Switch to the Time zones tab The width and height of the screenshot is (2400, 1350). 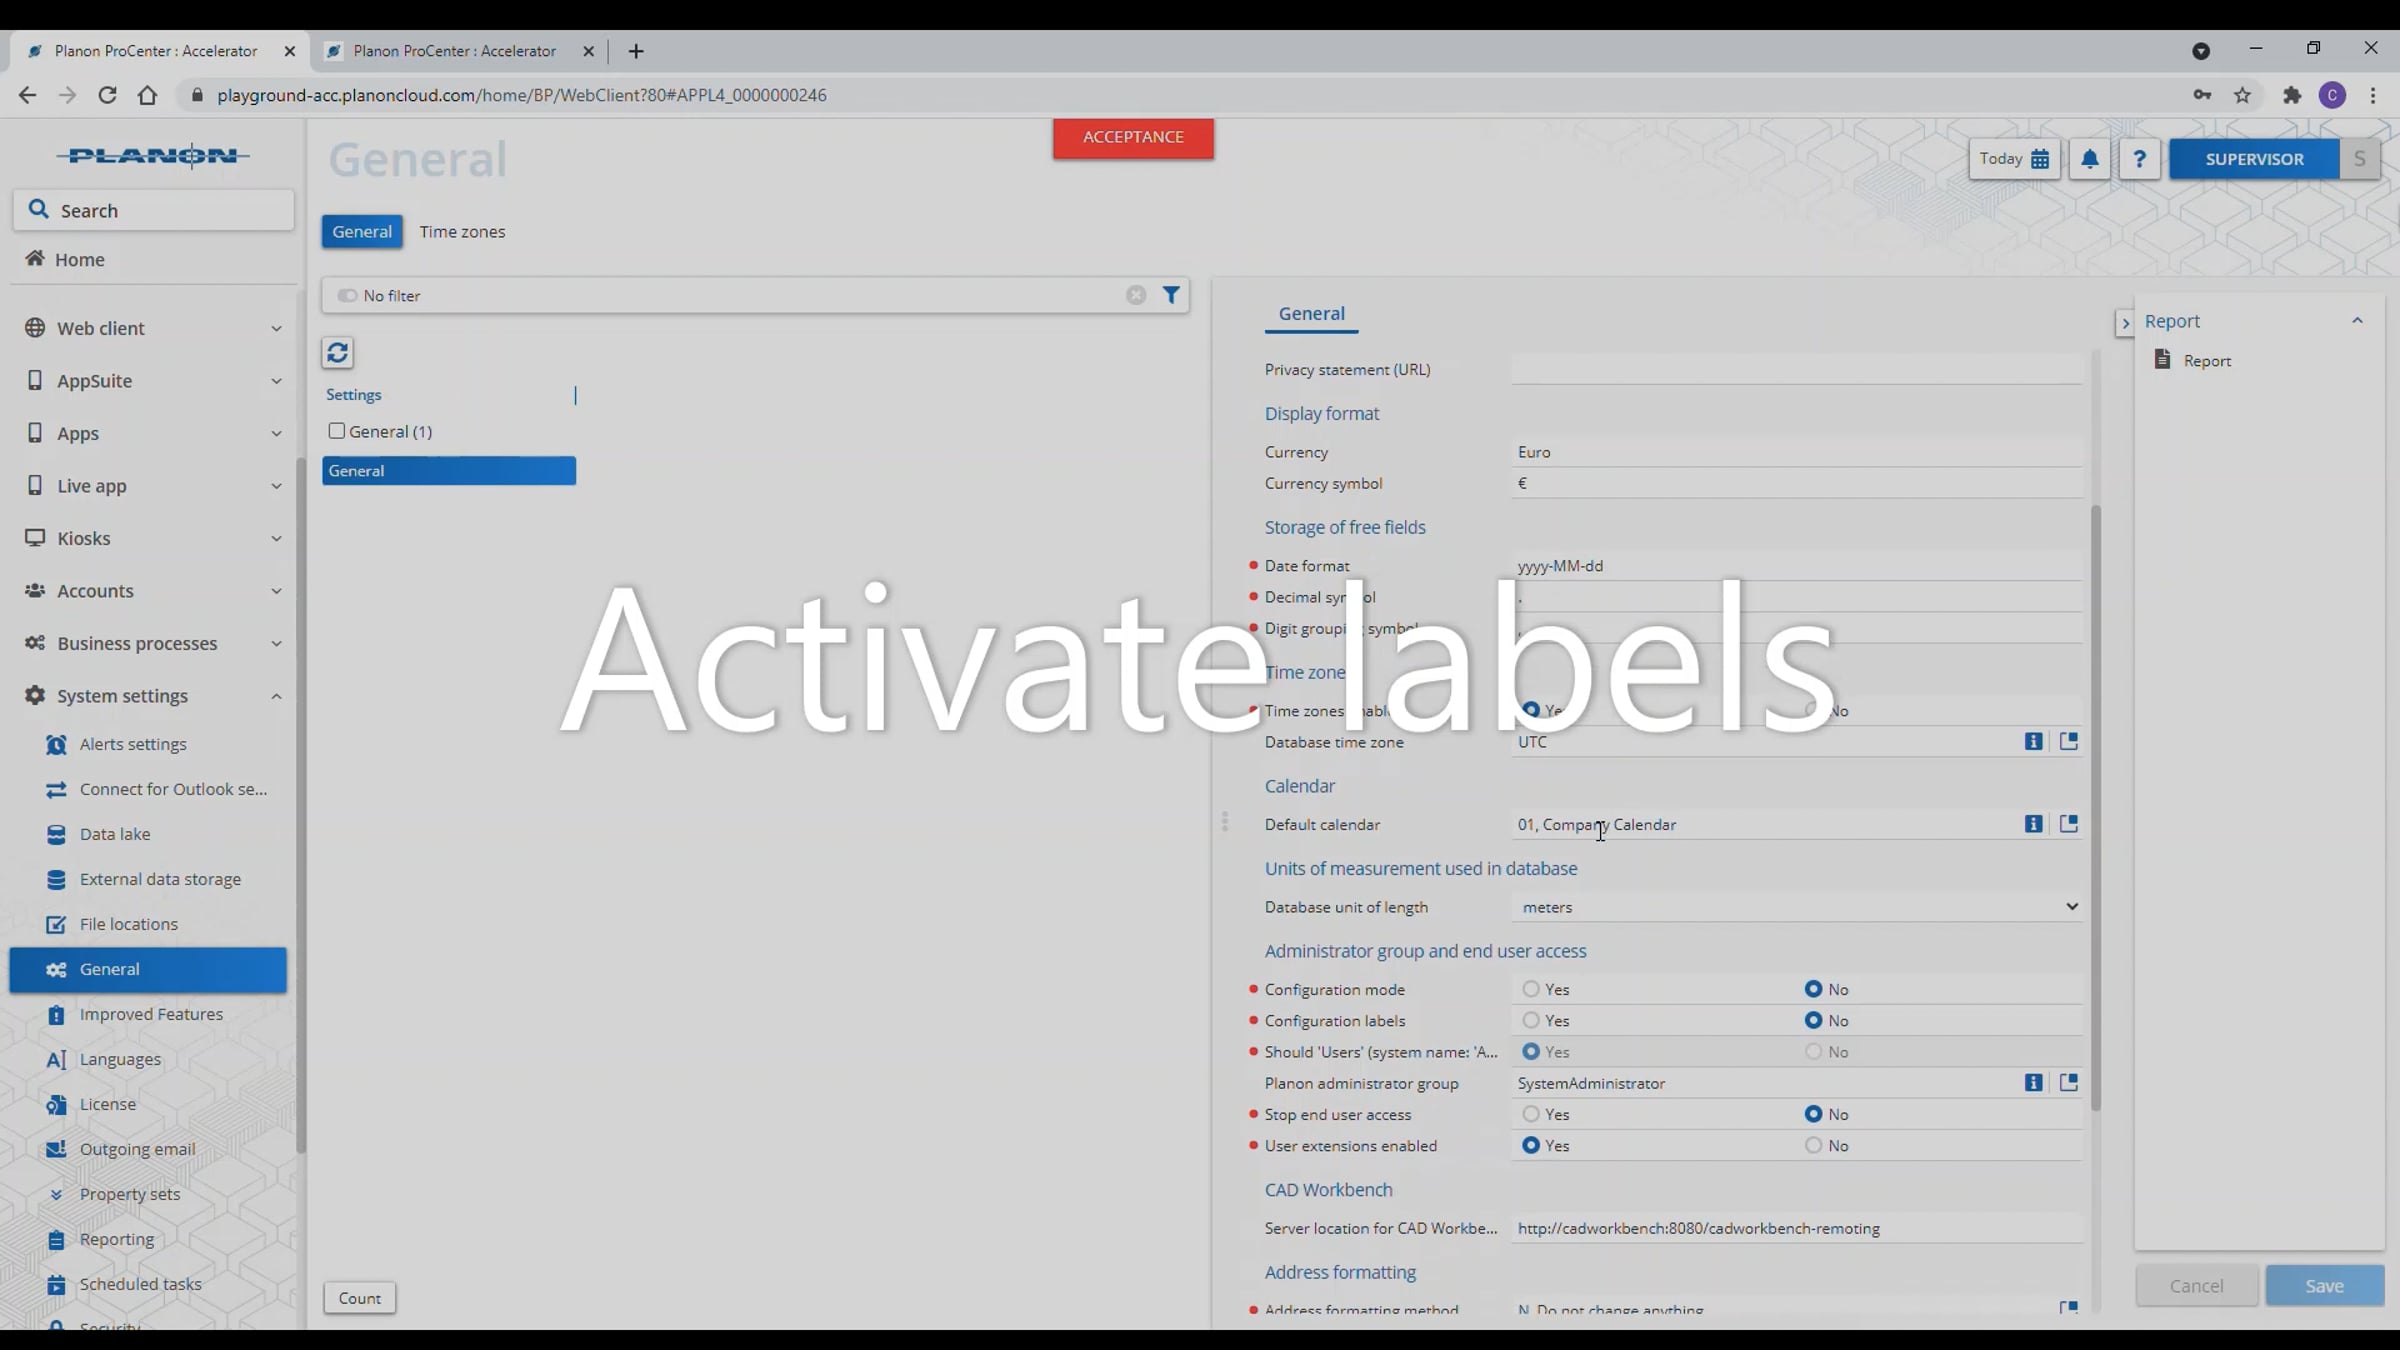click(462, 232)
